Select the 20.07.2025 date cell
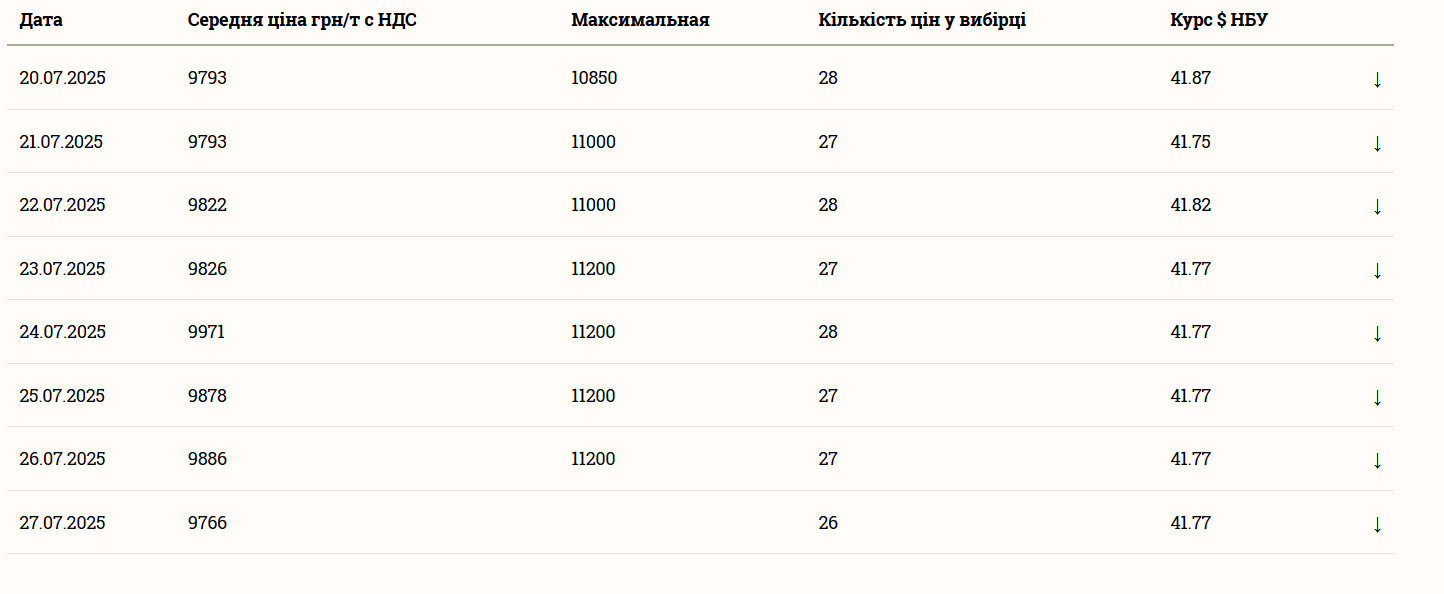The height and width of the screenshot is (594, 1444). click(x=62, y=78)
